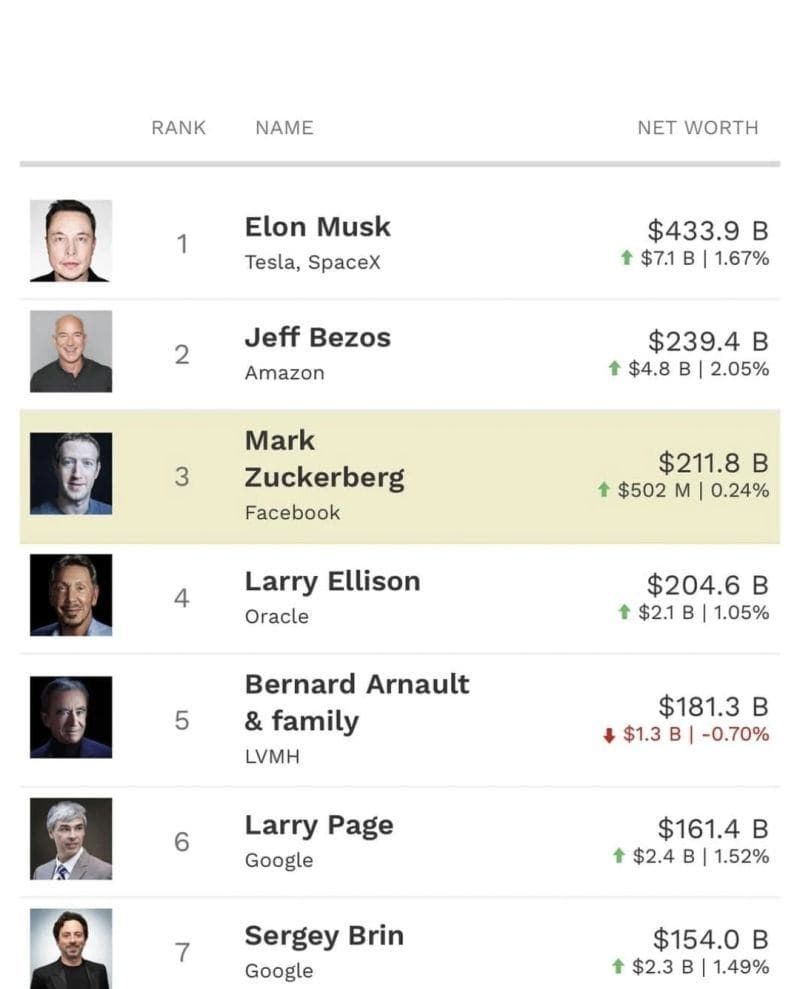The height and width of the screenshot is (989, 800).
Task: Tap the green arrow beside $502 M
Action: click(x=603, y=490)
